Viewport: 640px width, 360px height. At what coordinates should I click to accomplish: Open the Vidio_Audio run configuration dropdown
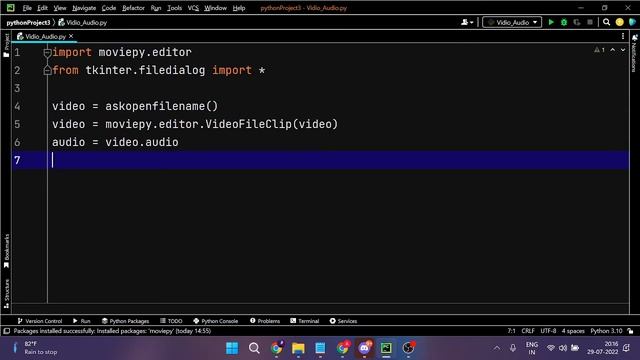pyautogui.click(x=512, y=22)
